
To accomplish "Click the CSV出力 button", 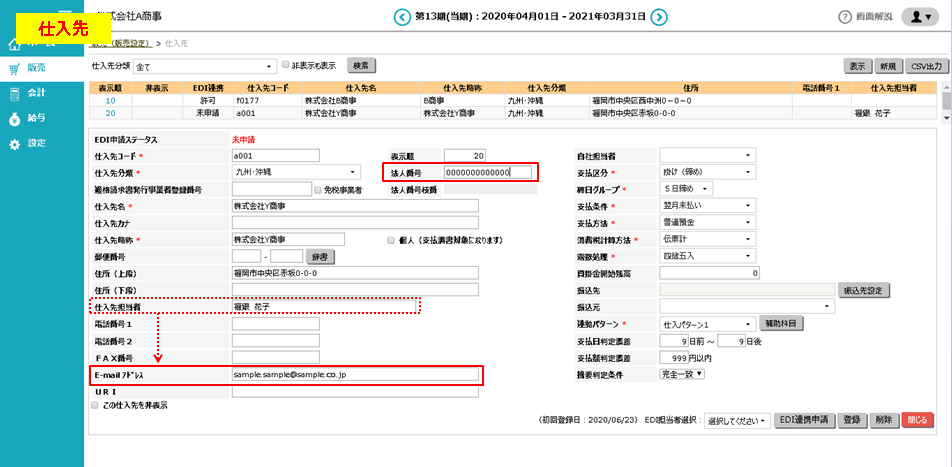I will 925,65.
